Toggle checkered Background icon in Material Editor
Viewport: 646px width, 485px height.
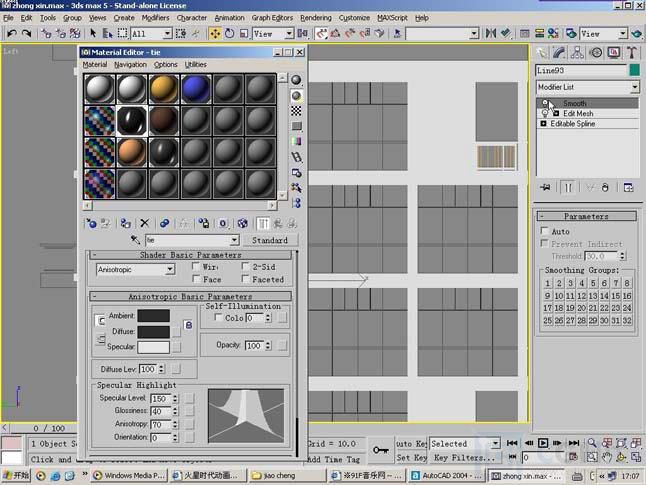[296, 111]
